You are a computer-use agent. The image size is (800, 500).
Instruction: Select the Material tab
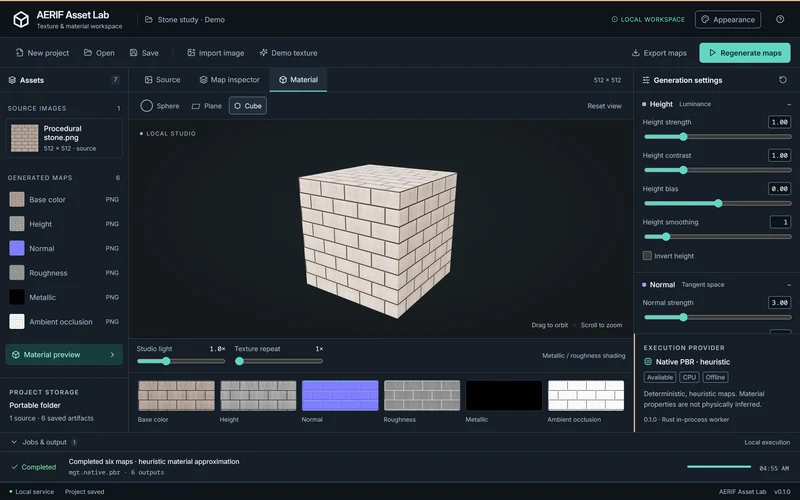point(298,80)
